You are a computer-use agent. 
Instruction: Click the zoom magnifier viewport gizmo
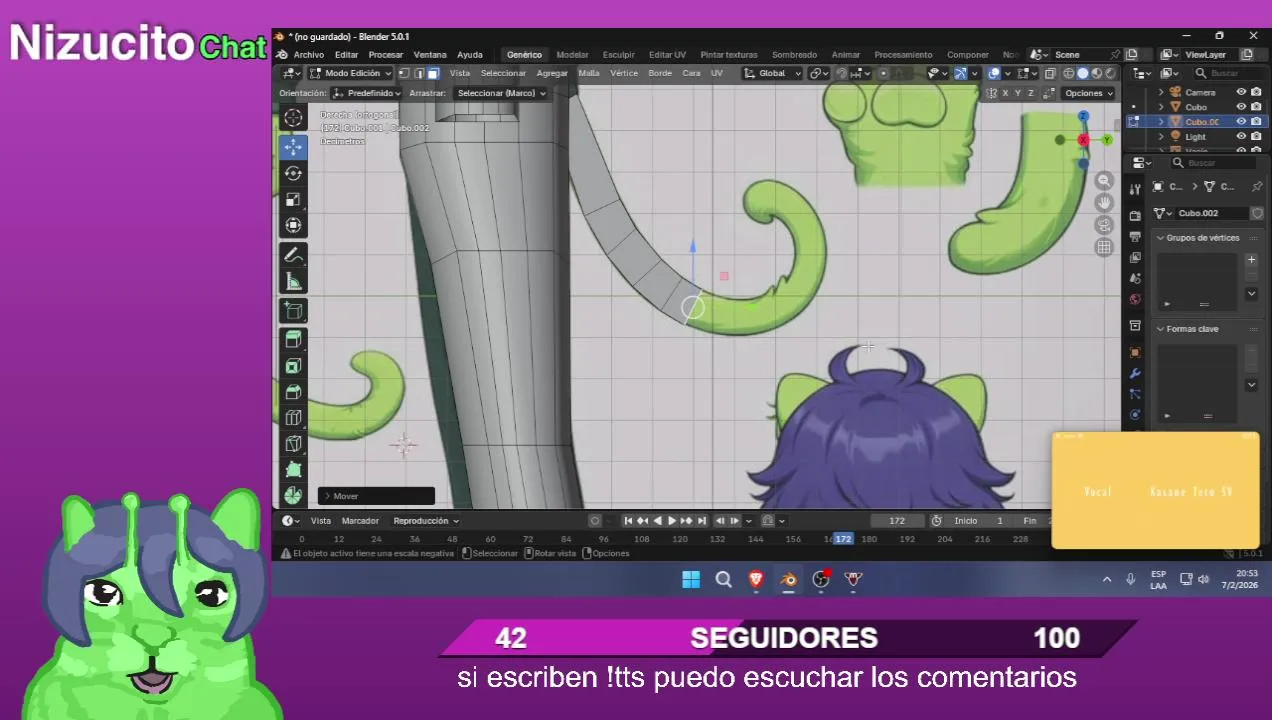1104,181
